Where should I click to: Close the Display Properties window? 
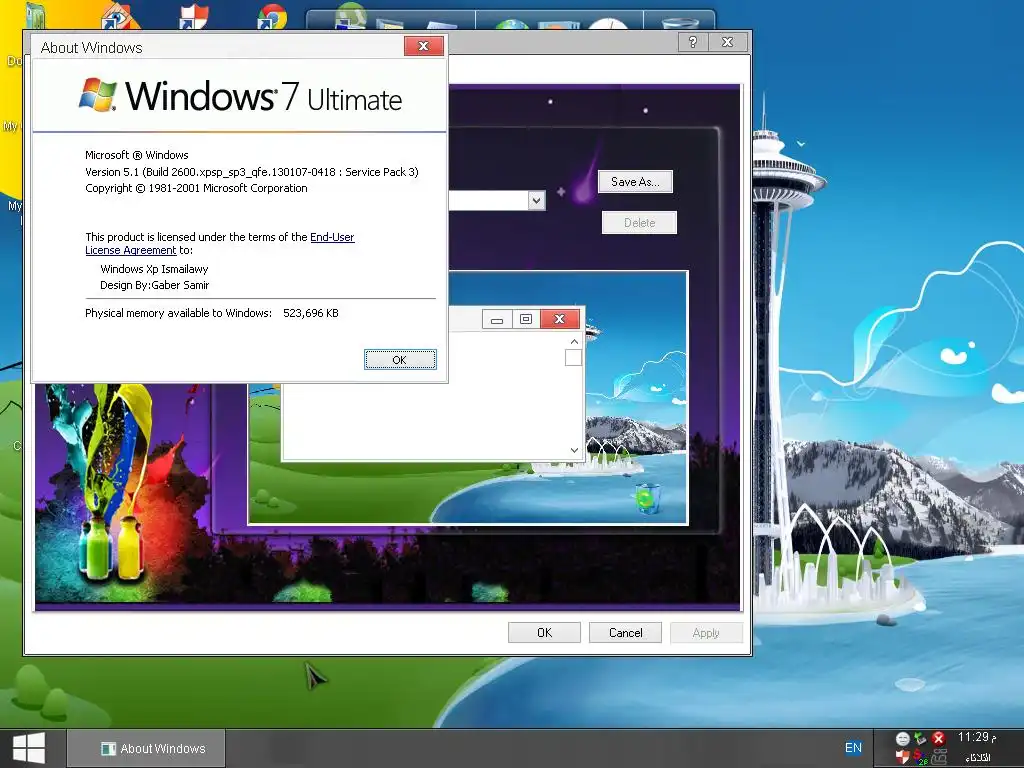727,42
